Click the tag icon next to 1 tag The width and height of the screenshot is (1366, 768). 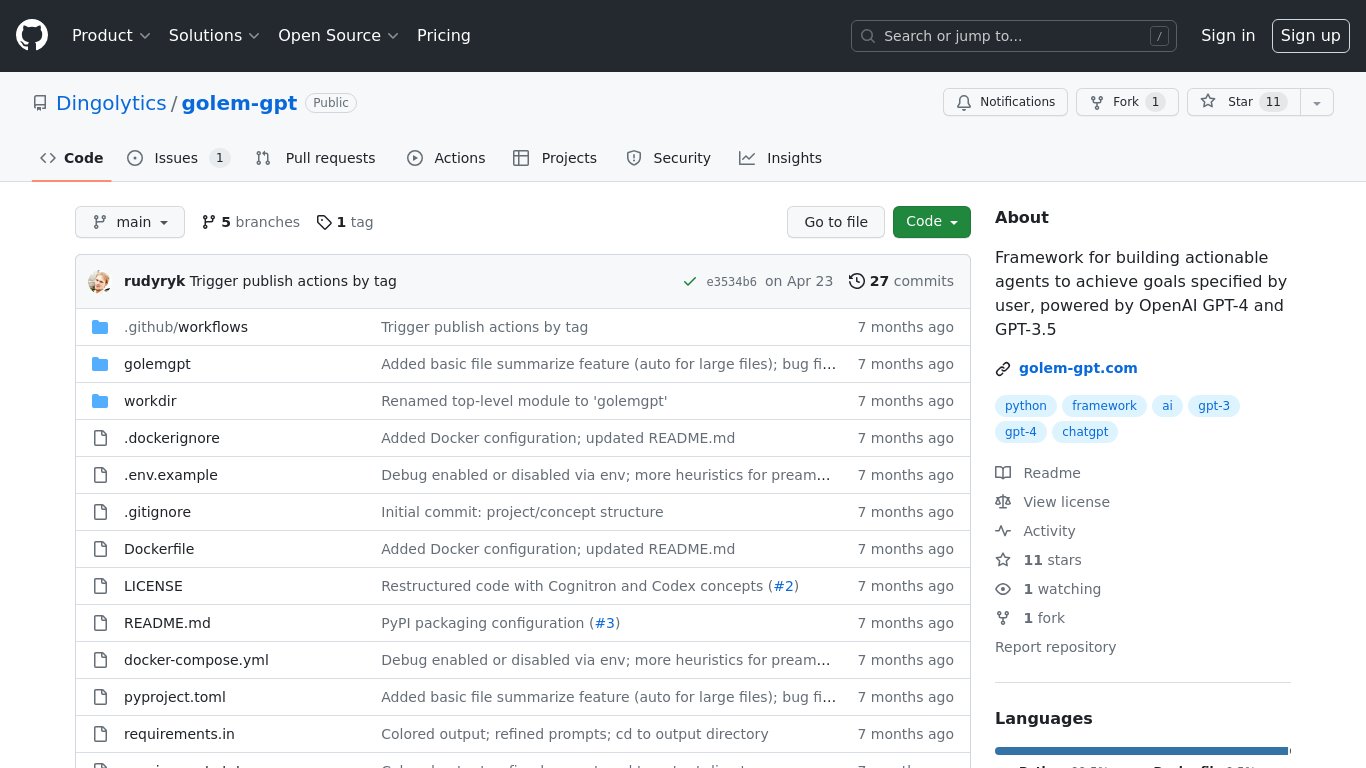coord(324,222)
